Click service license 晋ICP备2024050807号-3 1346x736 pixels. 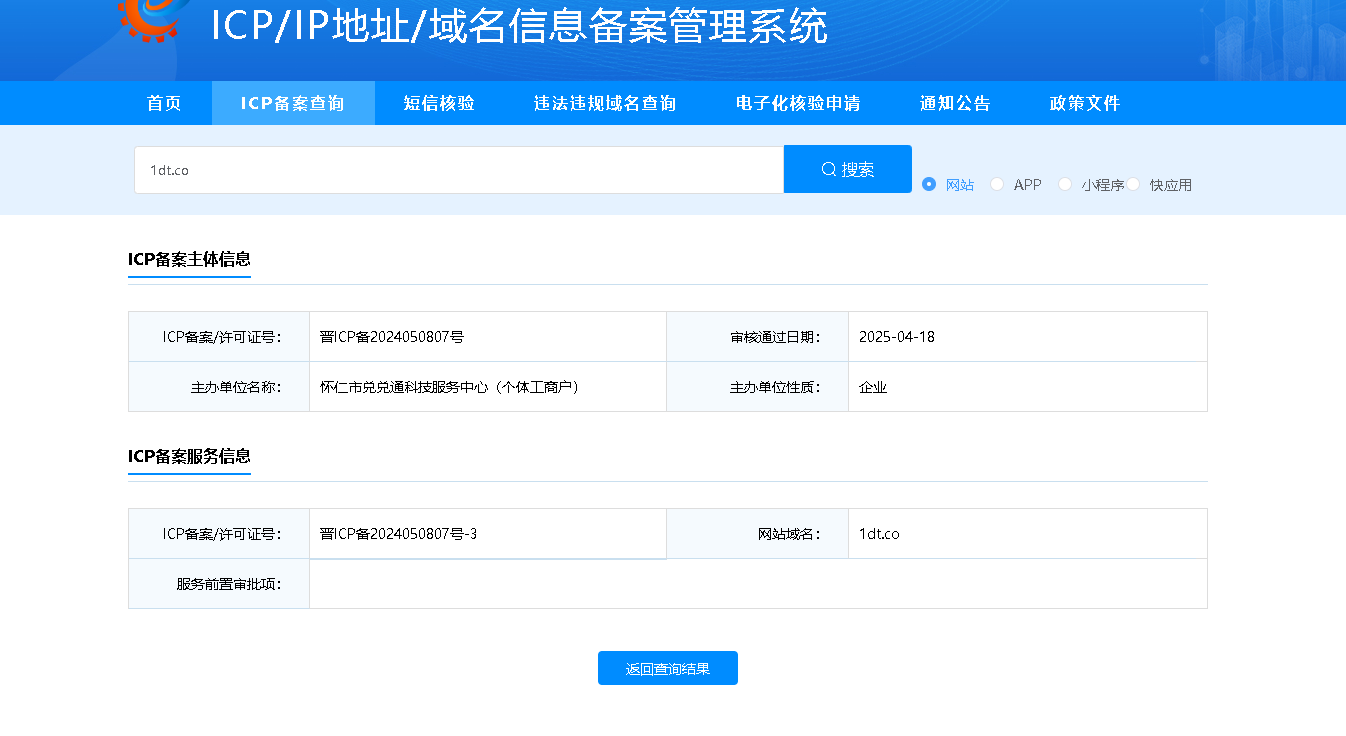click(x=399, y=534)
